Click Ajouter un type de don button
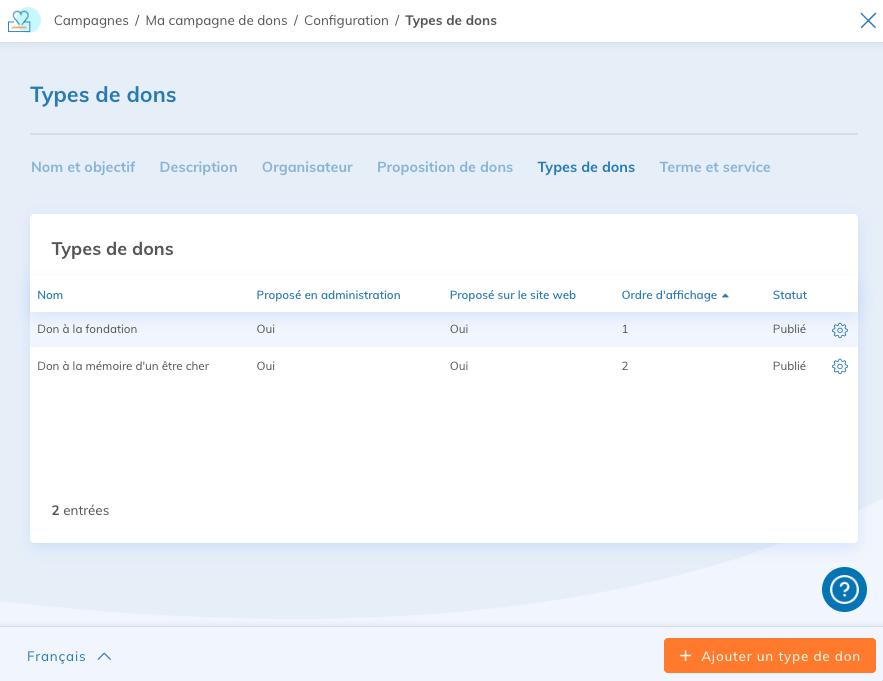The height and width of the screenshot is (681, 883). coord(769,657)
